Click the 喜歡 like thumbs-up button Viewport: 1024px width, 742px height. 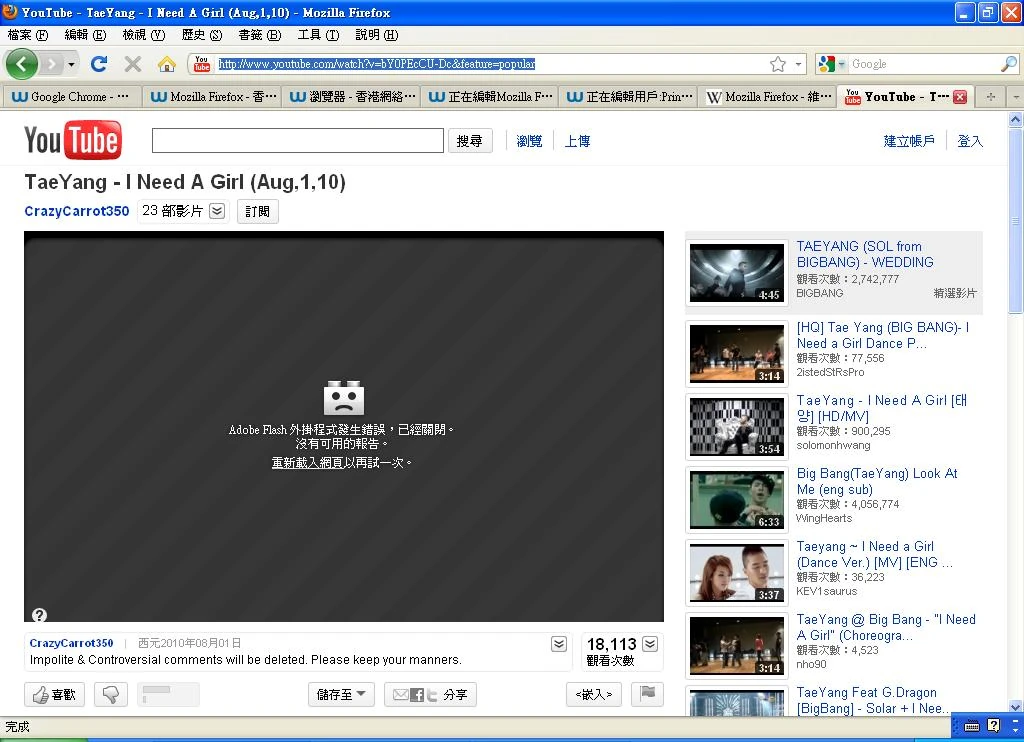pos(54,694)
